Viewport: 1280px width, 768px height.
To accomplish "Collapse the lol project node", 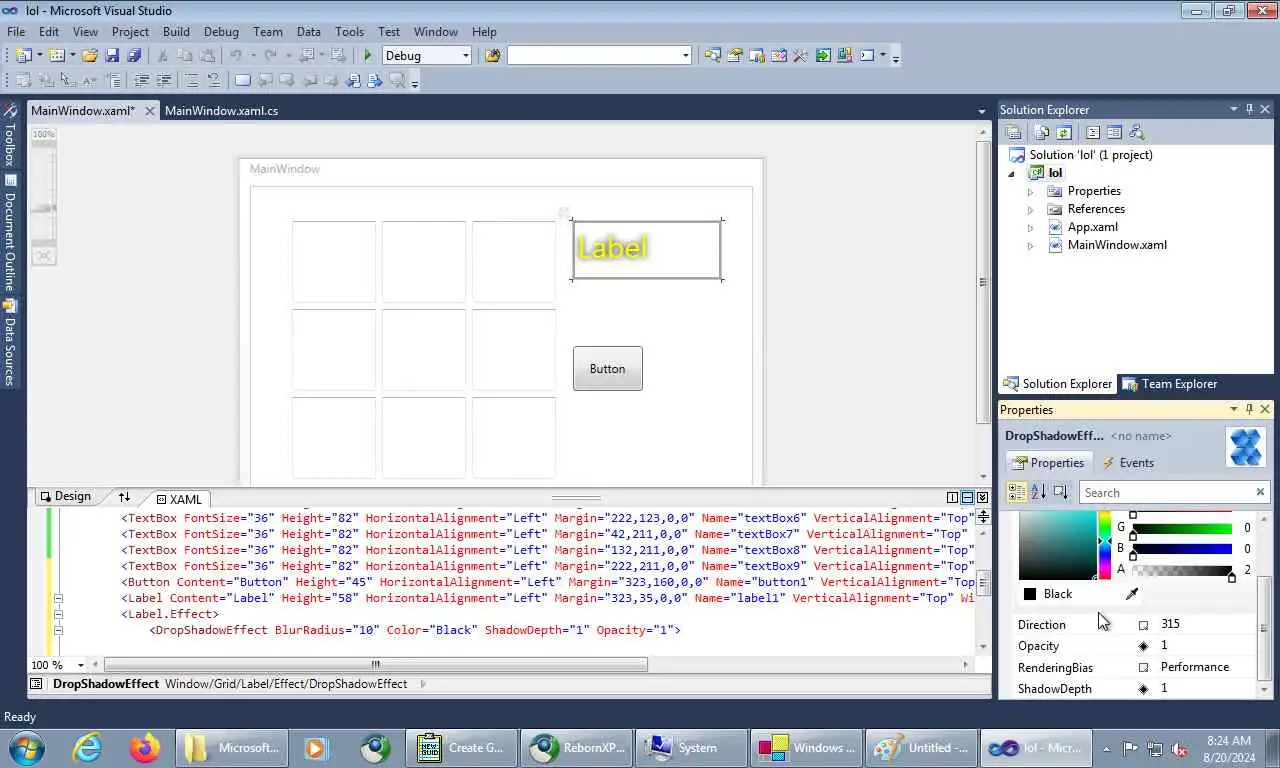I will (1011, 173).
